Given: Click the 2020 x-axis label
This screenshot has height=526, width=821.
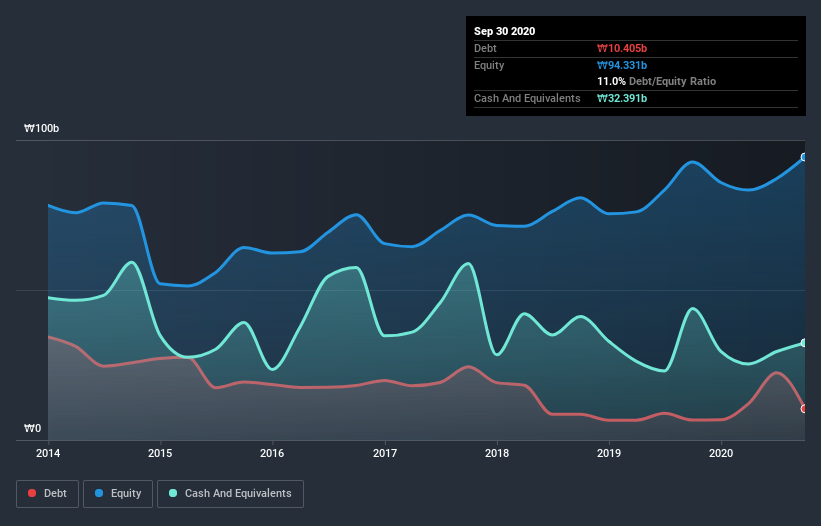Looking at the screenshot, I should (721, 453).
